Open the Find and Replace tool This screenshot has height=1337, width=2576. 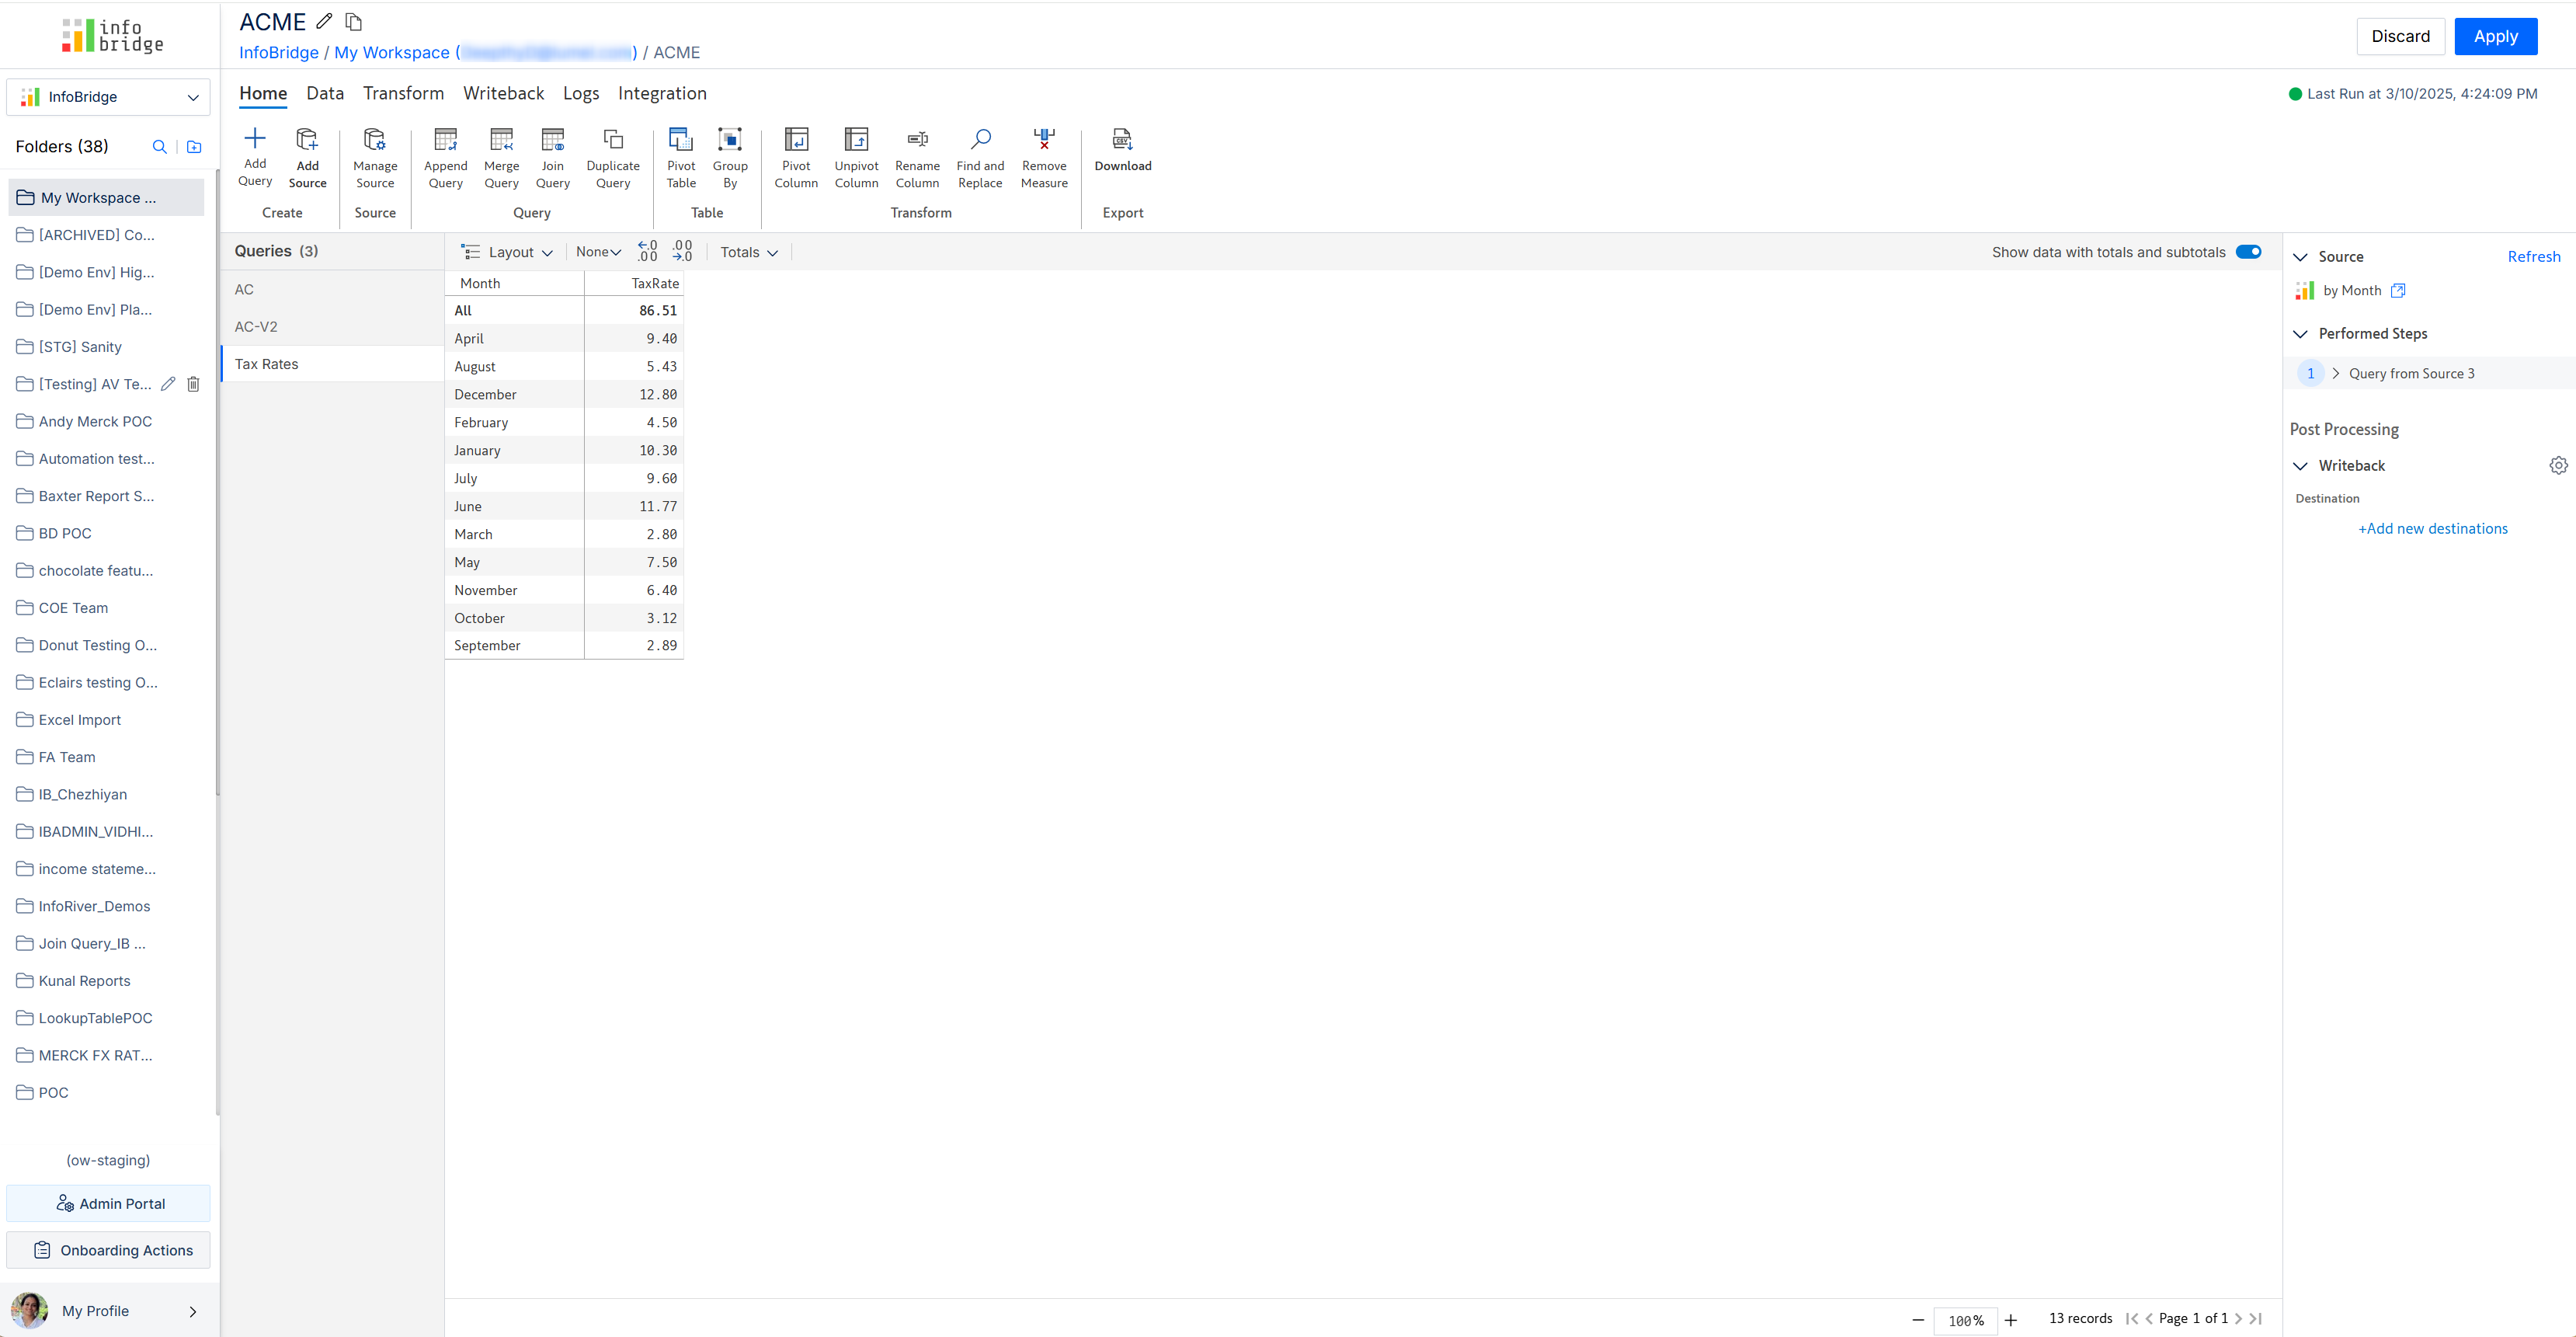click(979, 140)
